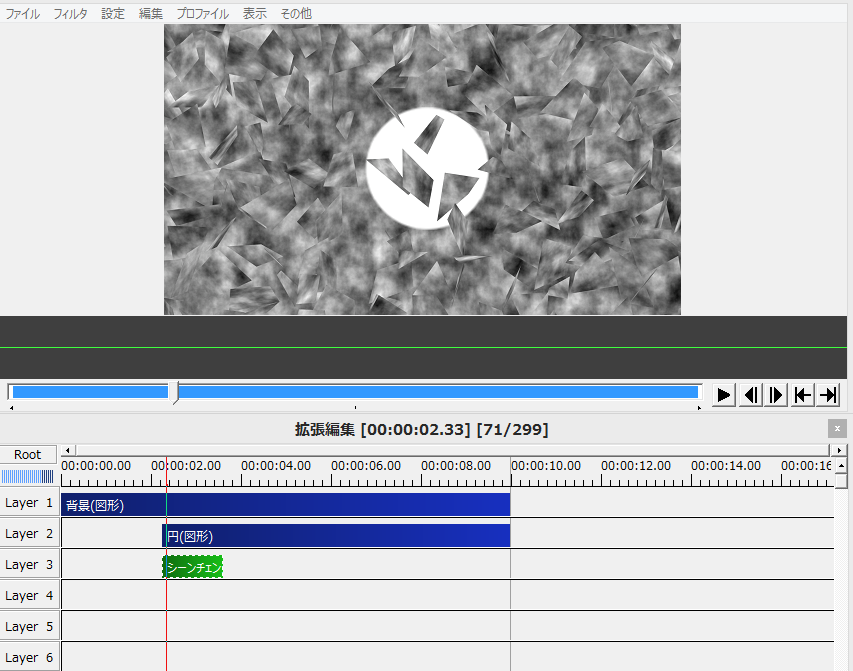Click the left scroll arrow above the timeline ruler
The width and height of the screenshot is (853, 671).
[66, 450]
